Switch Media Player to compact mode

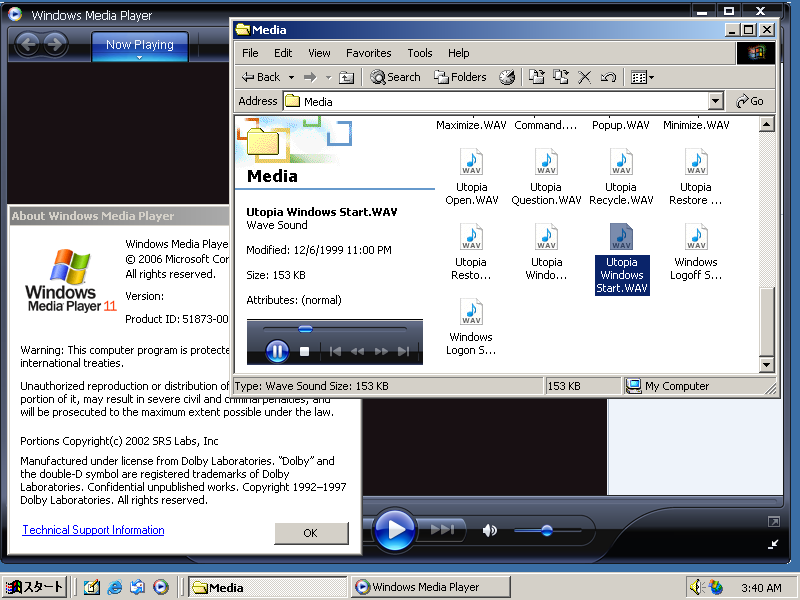click(773, 544)
